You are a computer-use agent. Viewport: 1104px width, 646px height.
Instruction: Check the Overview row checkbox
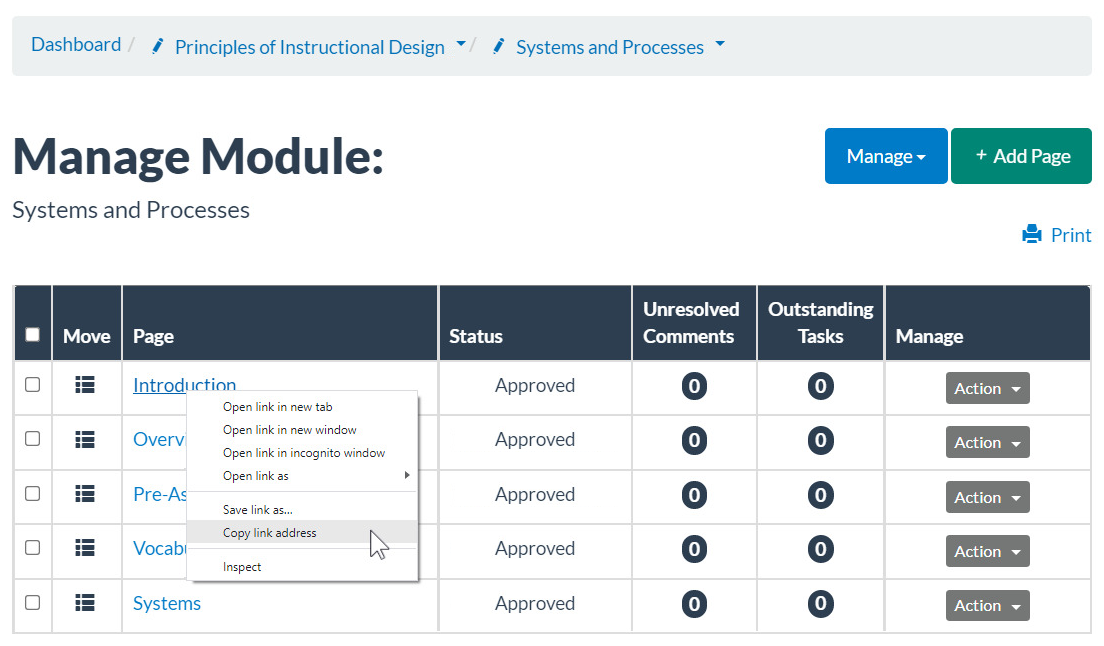[x=32, y=438]
